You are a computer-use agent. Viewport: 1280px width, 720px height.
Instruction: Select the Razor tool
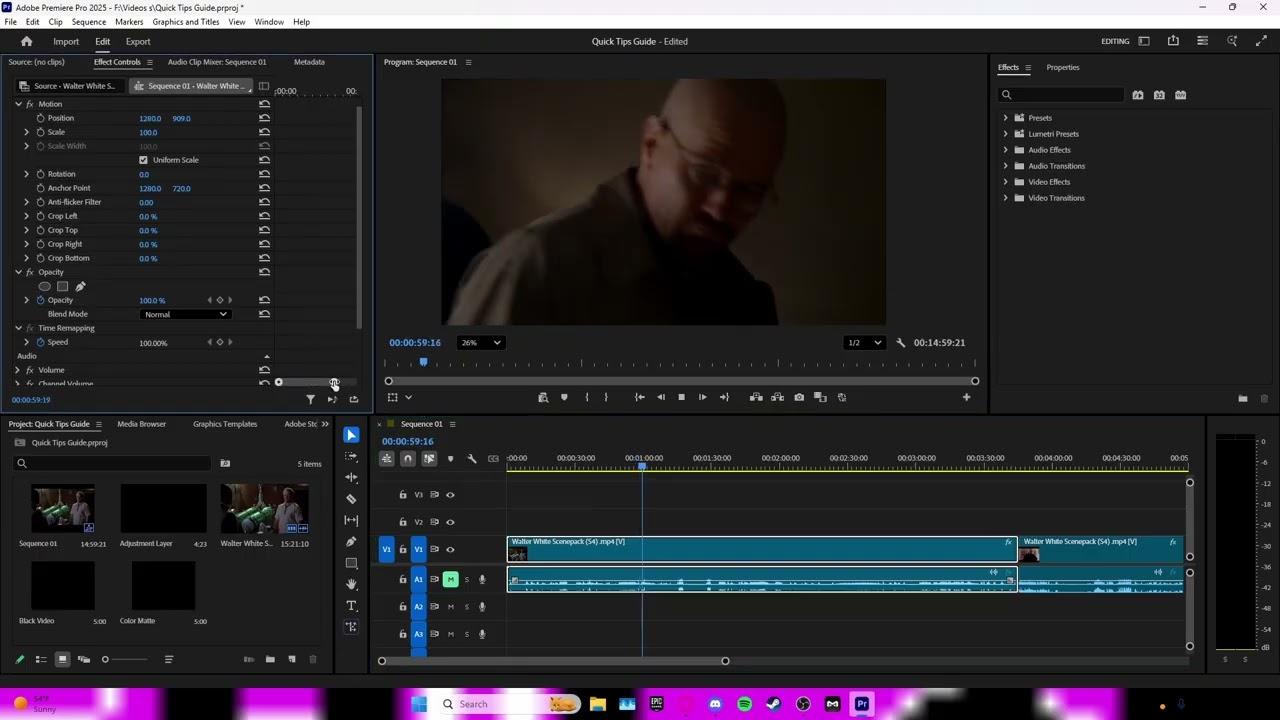[351, 498]
